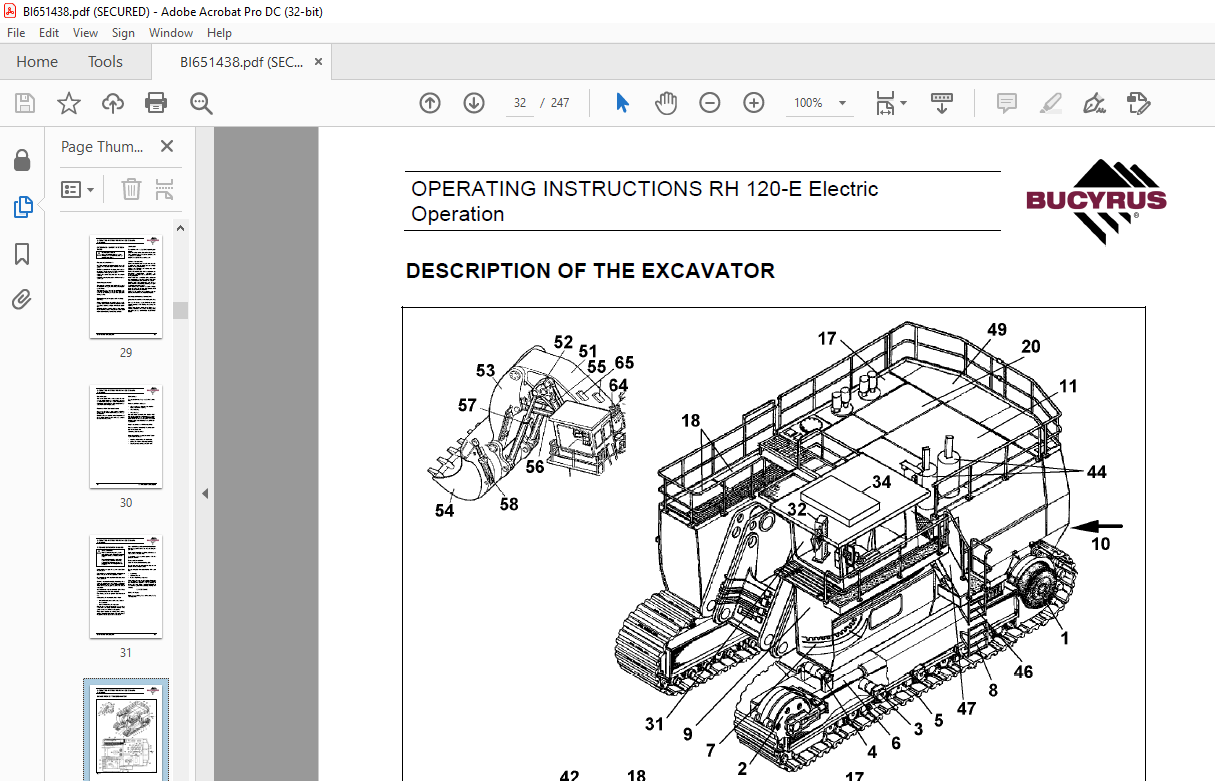Click the delete pages trash icon

[x=131, y=189]
